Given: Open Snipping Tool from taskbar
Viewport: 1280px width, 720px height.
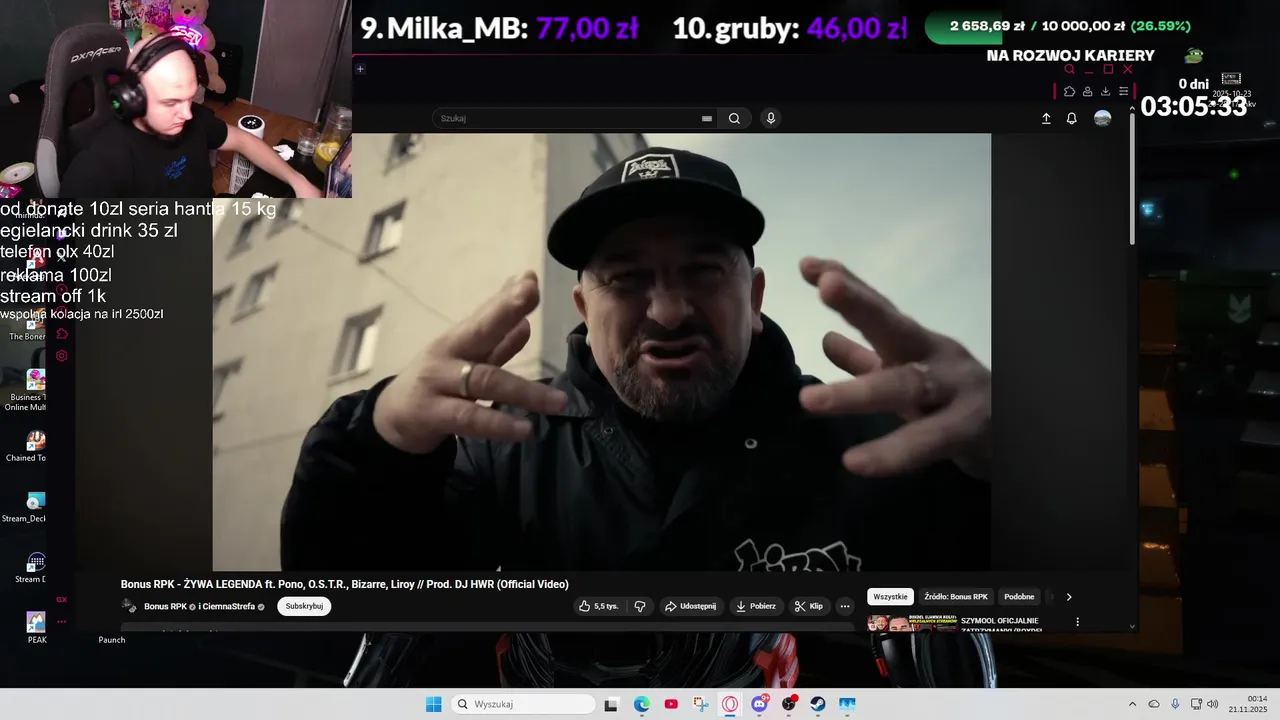Looking at the screenshot, I should coord(700,704).
